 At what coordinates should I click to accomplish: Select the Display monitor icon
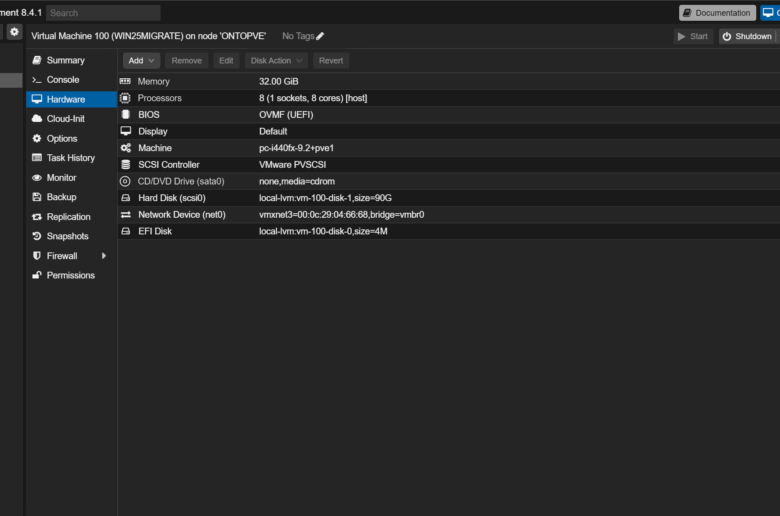point(125,131)
